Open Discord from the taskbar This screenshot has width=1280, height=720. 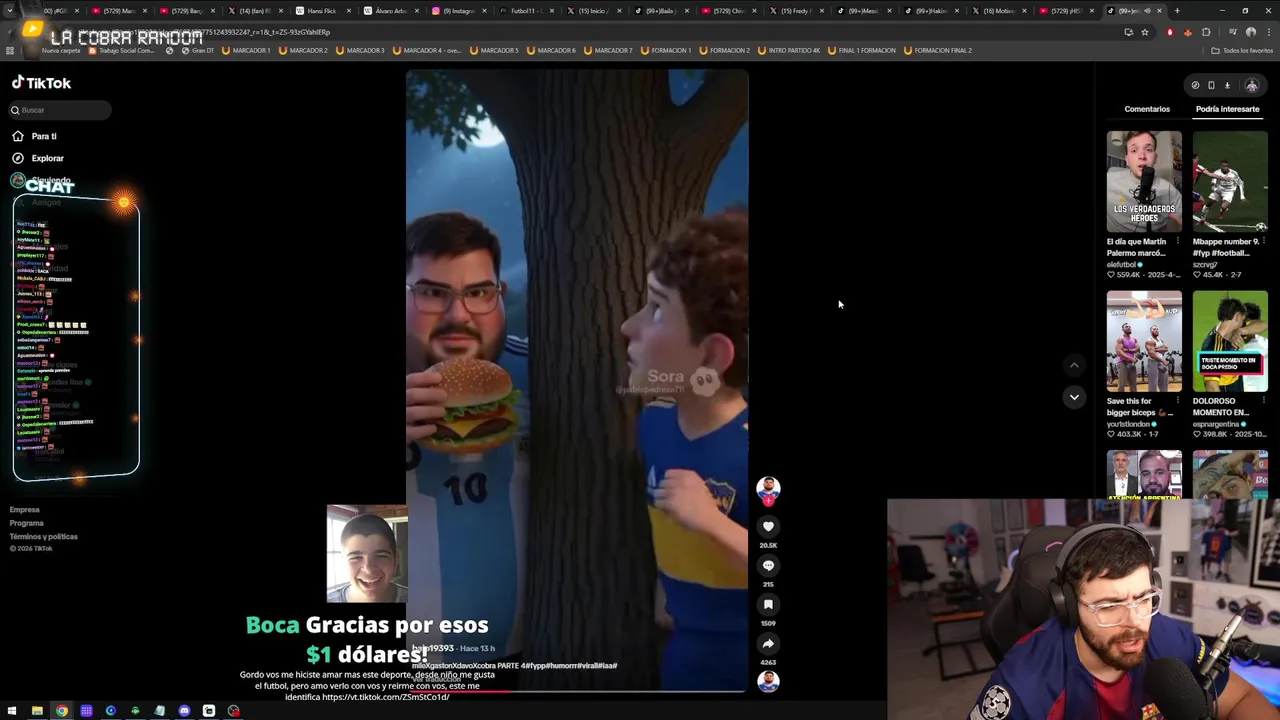(x=184, y=711)
